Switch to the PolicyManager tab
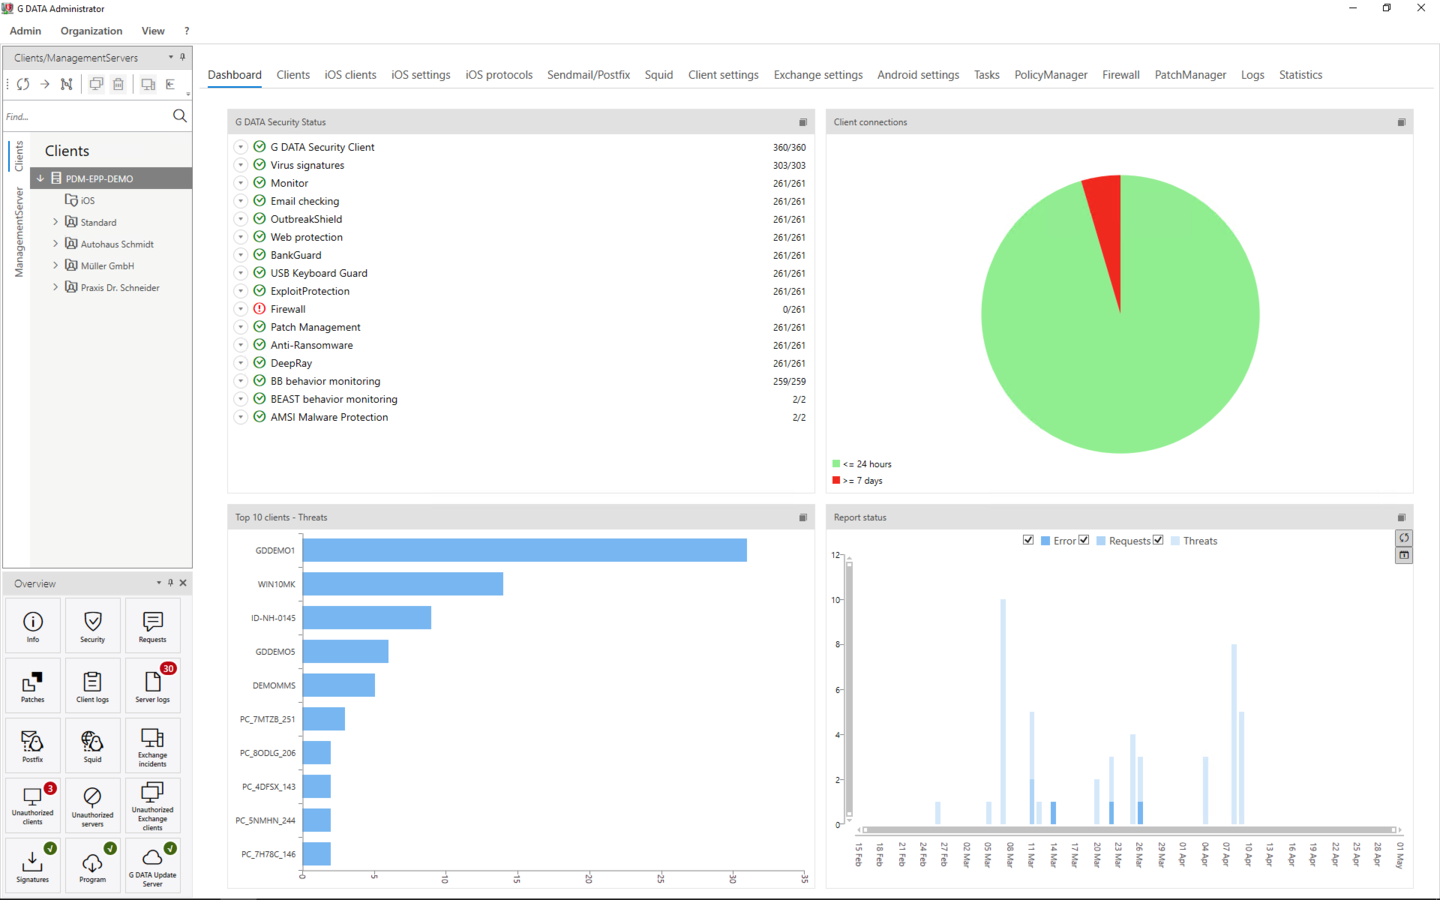The height and width of the screenshot is (900, 1440). click(1050, 75)
